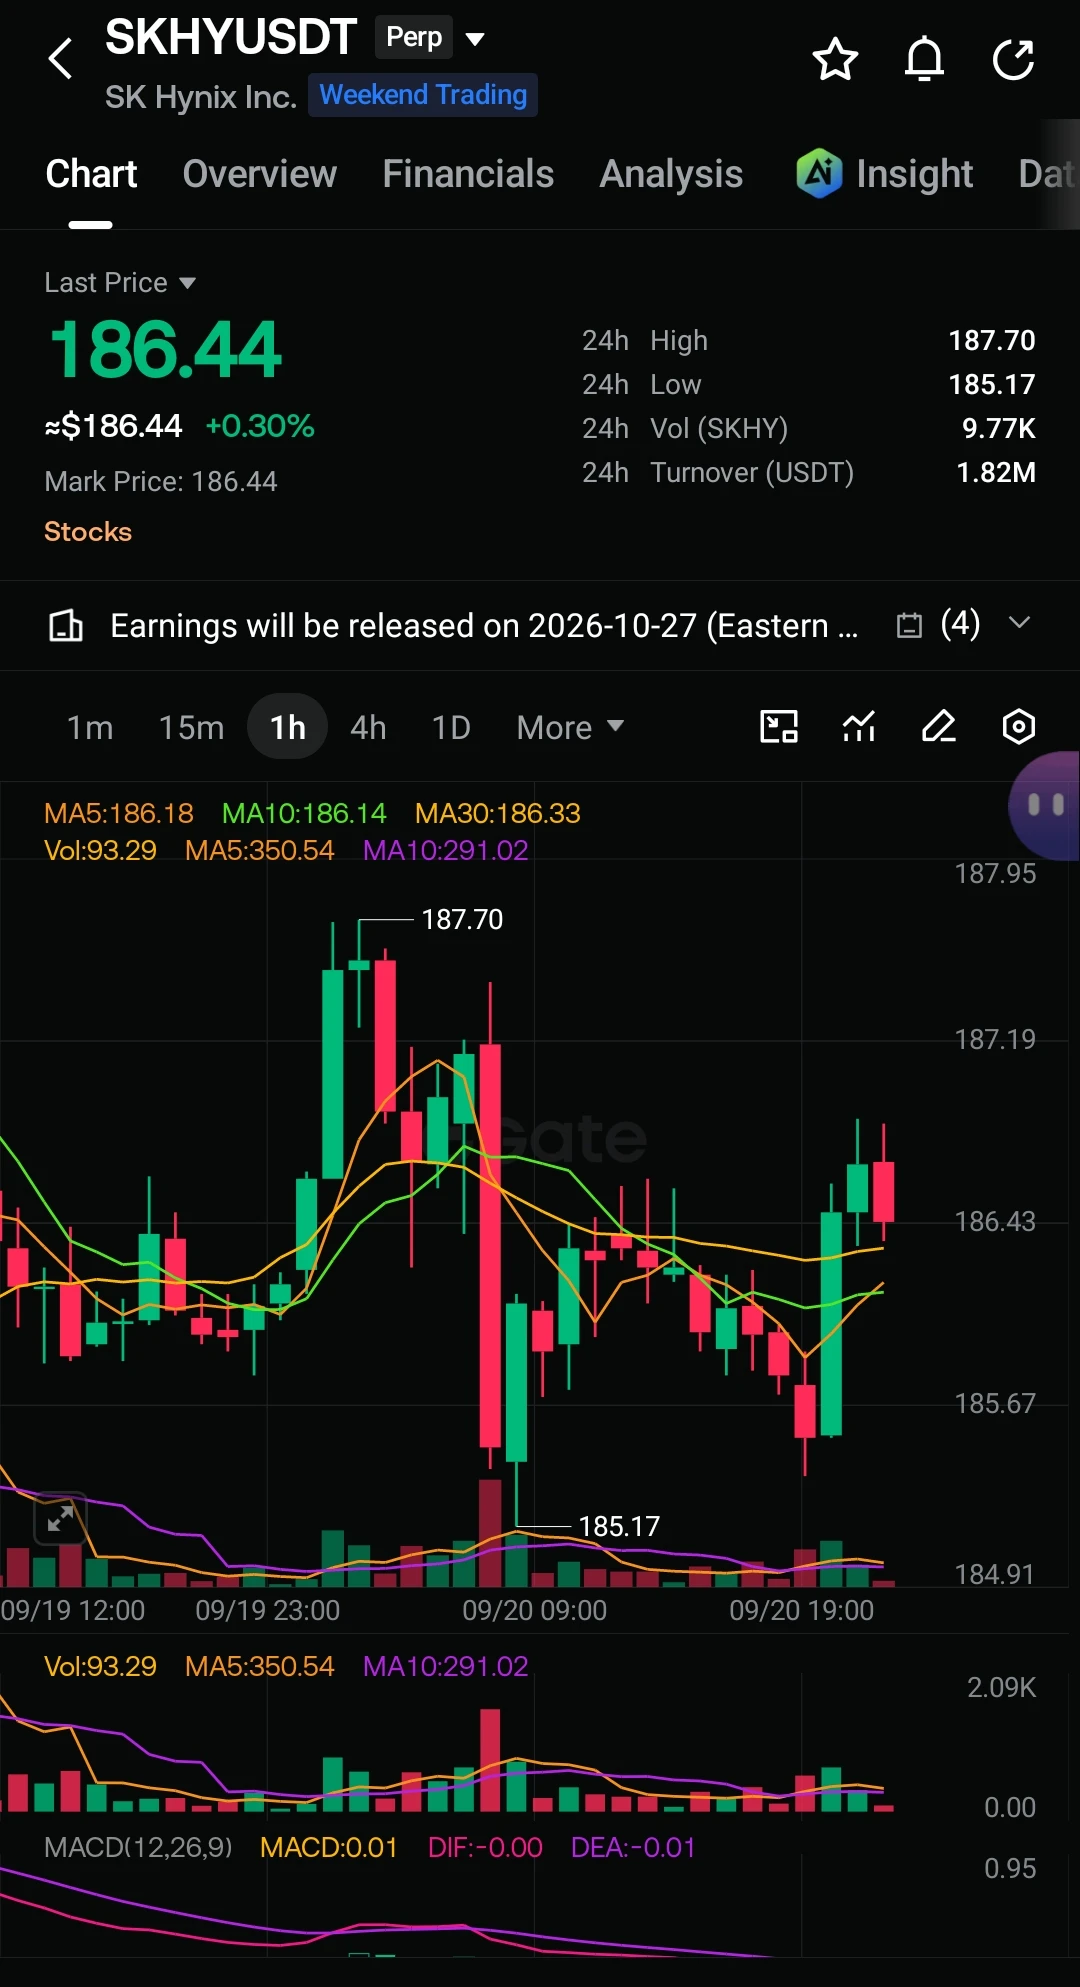The image size is (1080, 1987).
Task: Open the Analysis tab
Action: (671, 174)
